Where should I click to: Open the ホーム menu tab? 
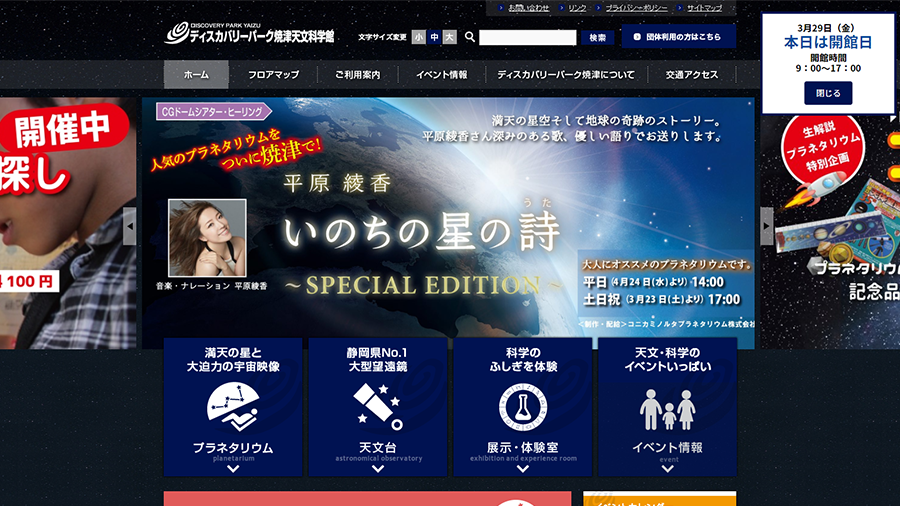tap(196, 75)
